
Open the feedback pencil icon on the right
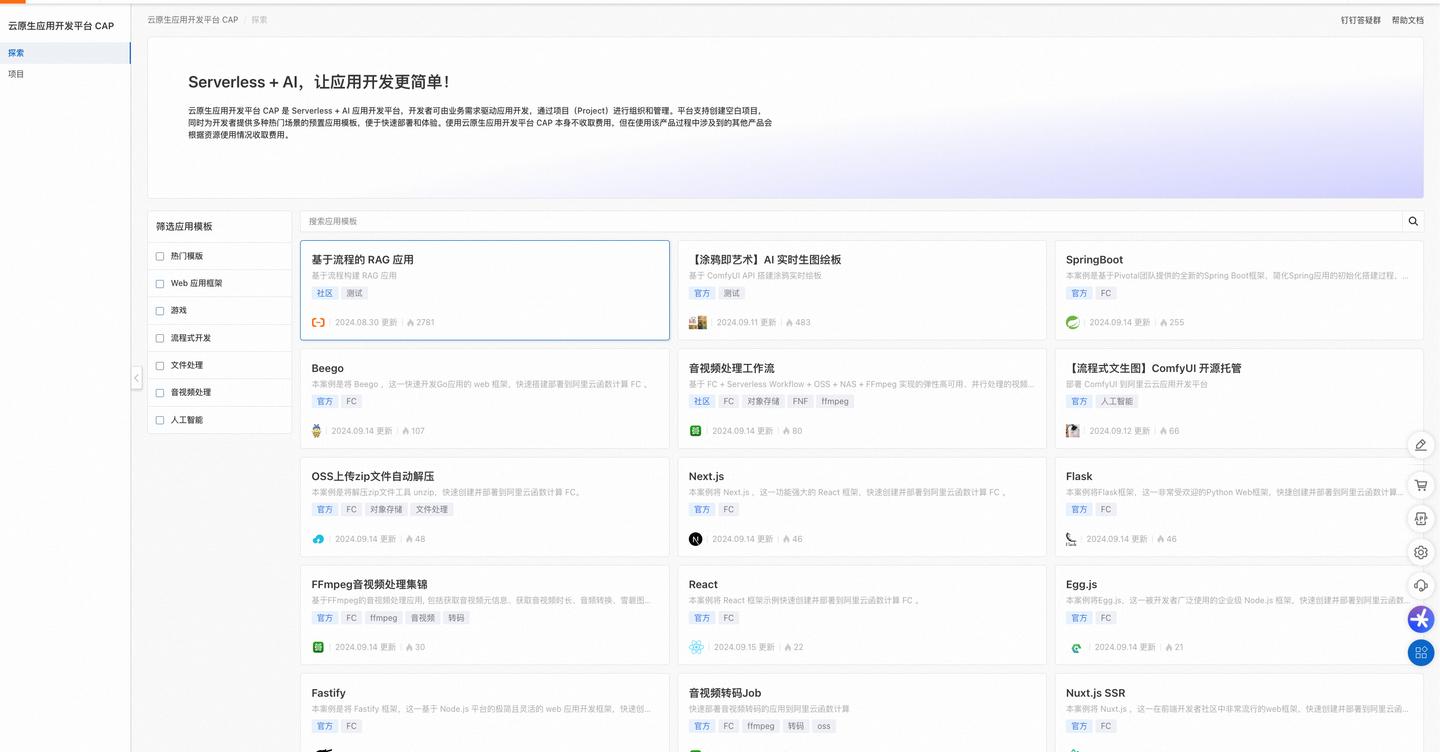[1420, 445]
